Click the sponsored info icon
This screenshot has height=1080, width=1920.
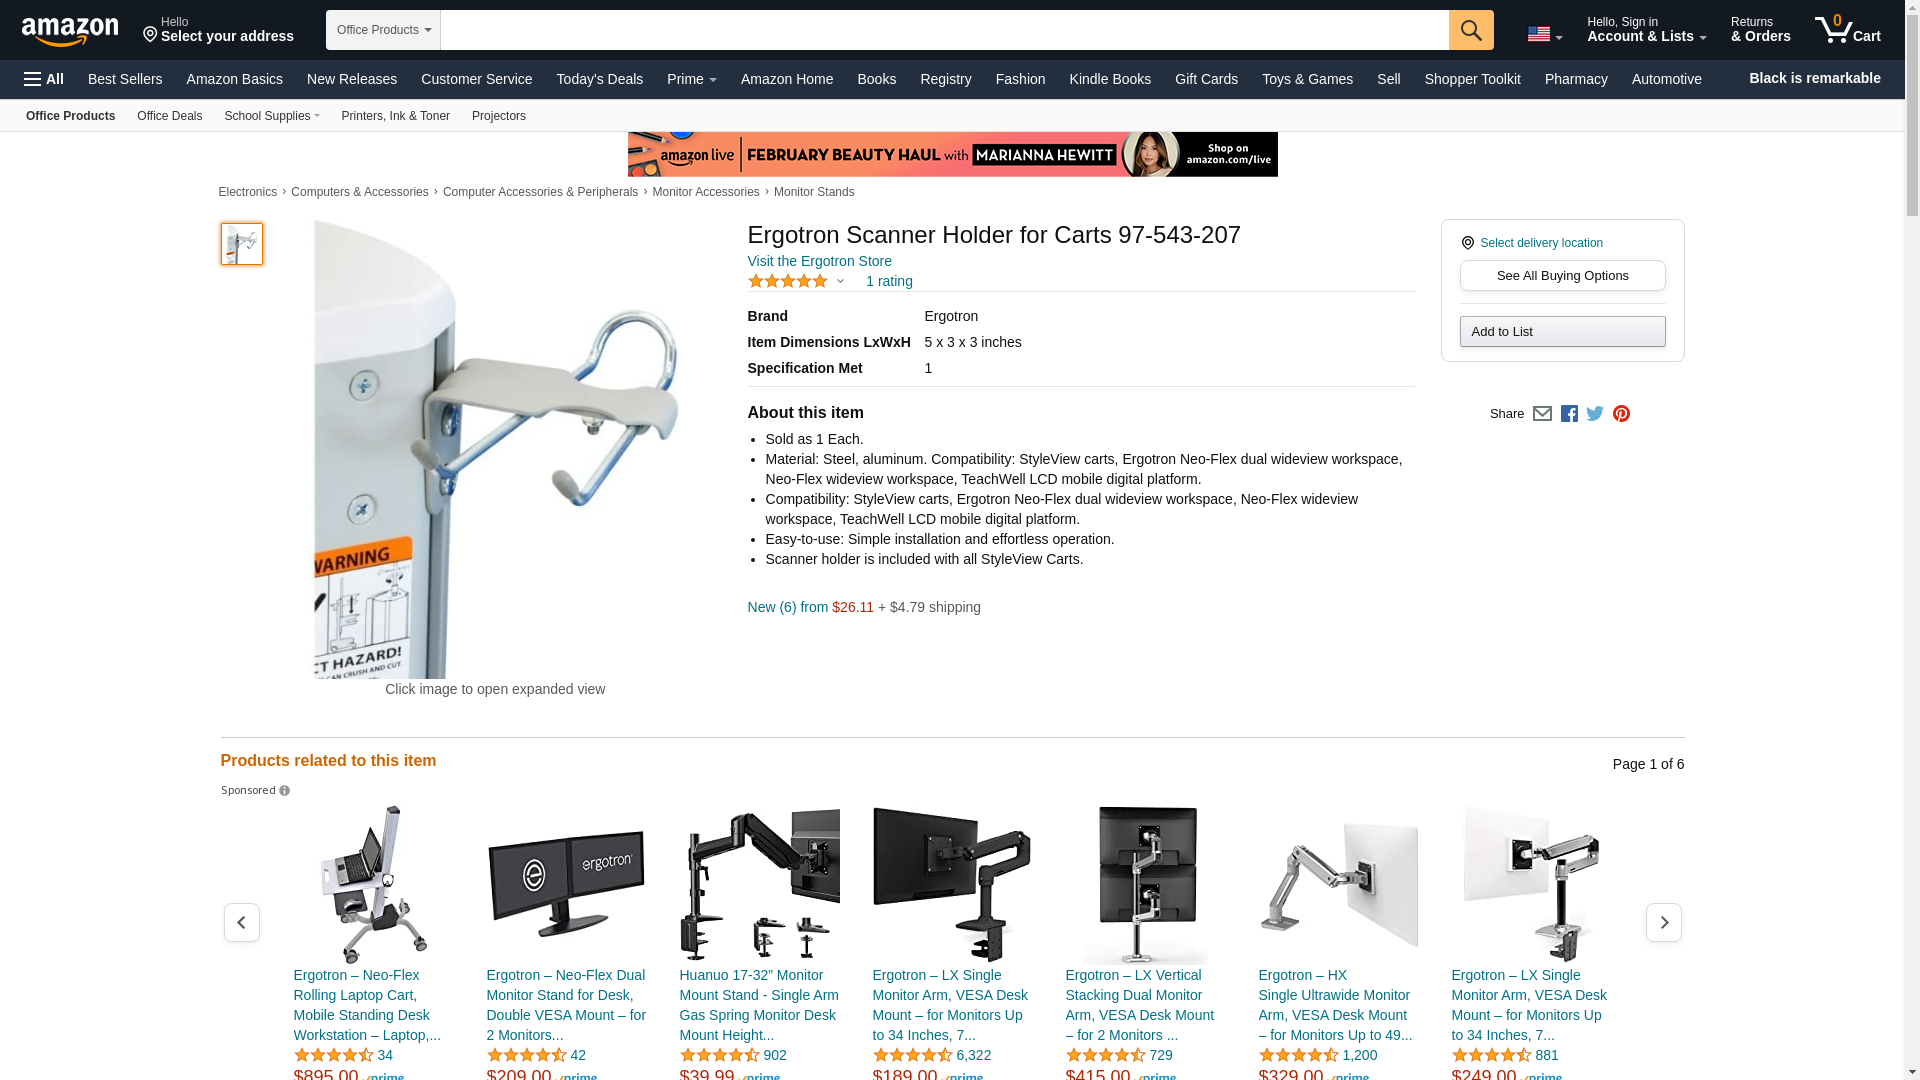285,791
